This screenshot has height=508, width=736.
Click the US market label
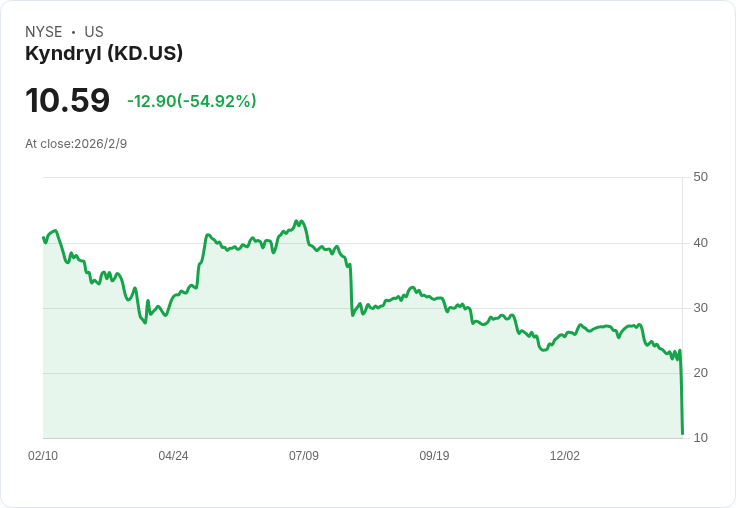pos(94,32)
